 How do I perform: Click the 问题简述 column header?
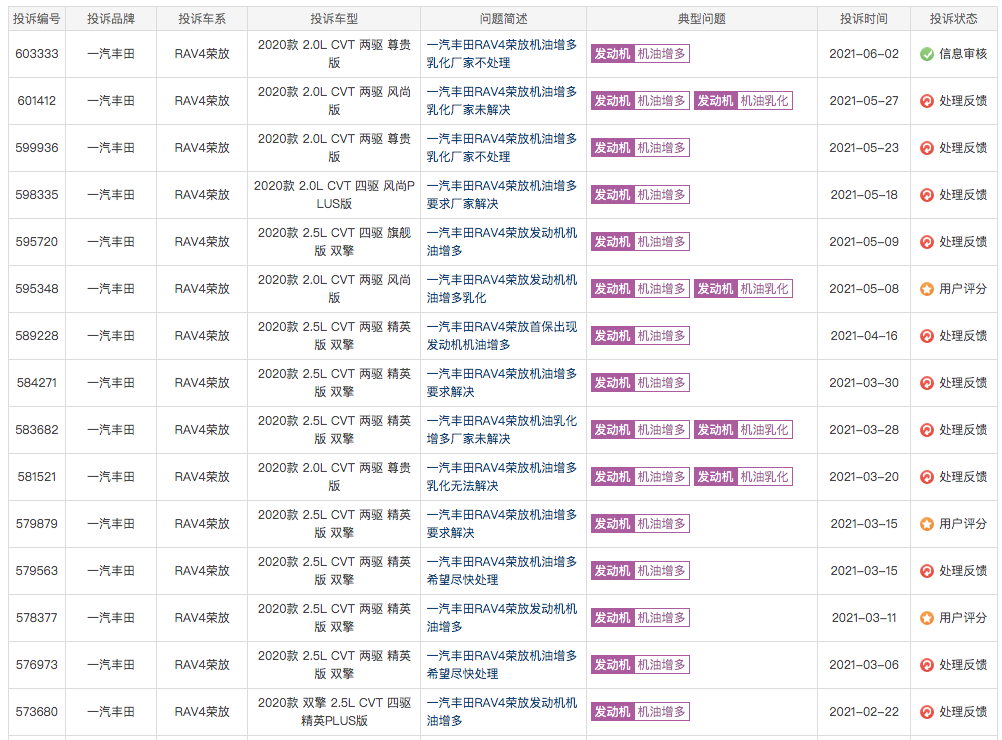point(504,19)
